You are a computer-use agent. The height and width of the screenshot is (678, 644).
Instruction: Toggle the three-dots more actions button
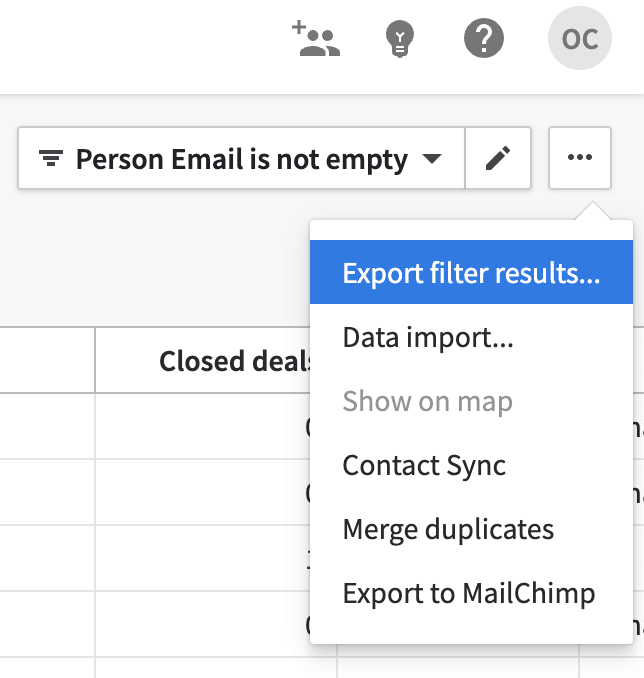(x=580, y=158)
